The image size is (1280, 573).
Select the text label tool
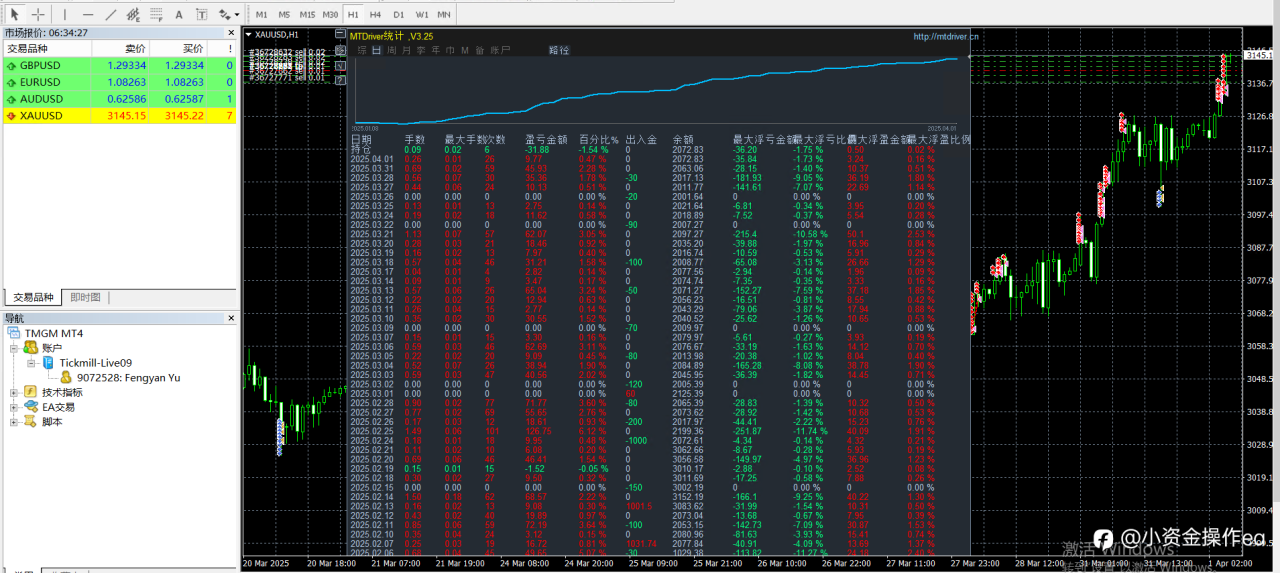click(x=202, y=15)
